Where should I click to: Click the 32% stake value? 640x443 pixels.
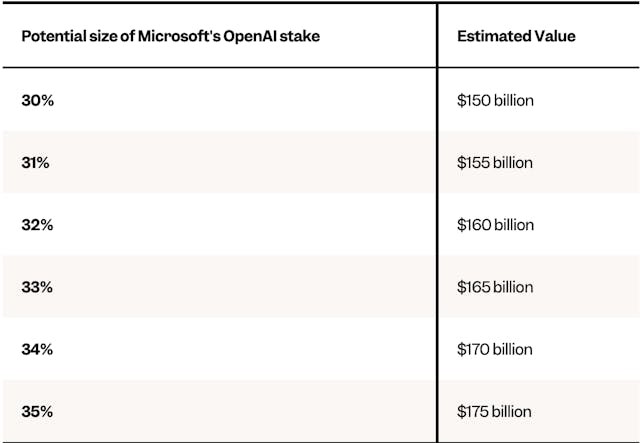37,225
